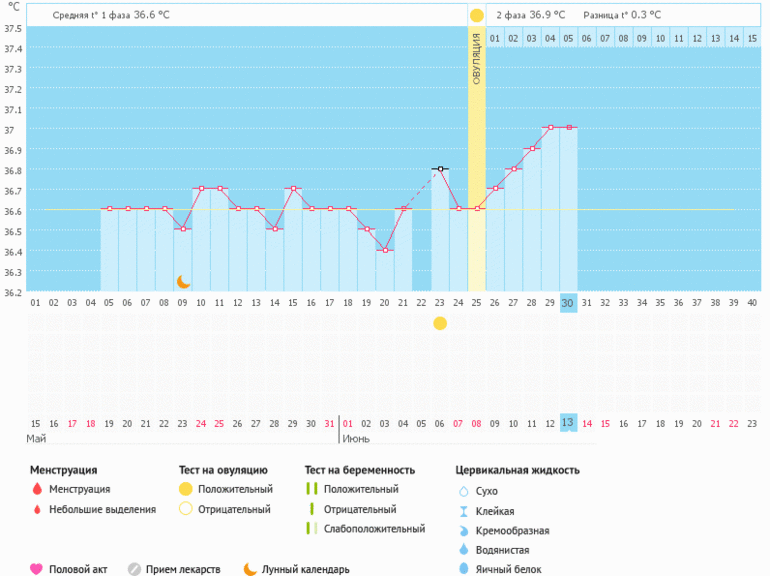The image size is (770, 576).
Task: Click the gray Прием лекарств pill icon
Action: pos(134,569)
